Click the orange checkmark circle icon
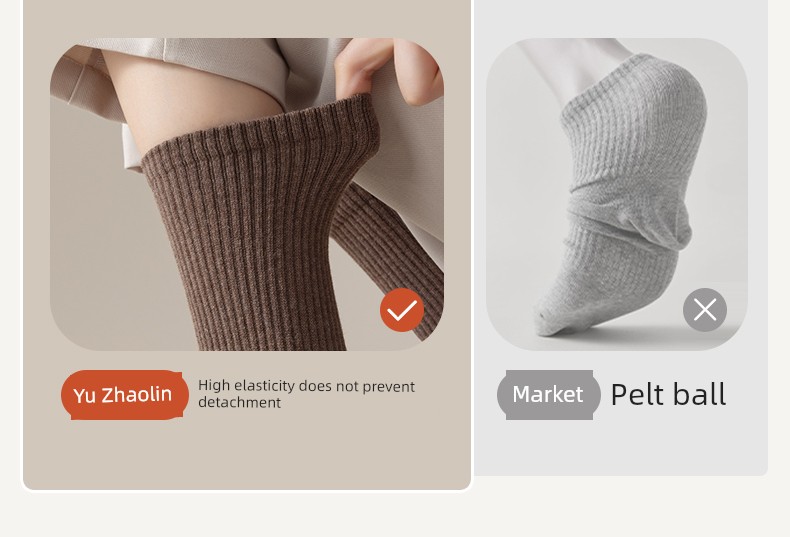 (x=402, y=310)
